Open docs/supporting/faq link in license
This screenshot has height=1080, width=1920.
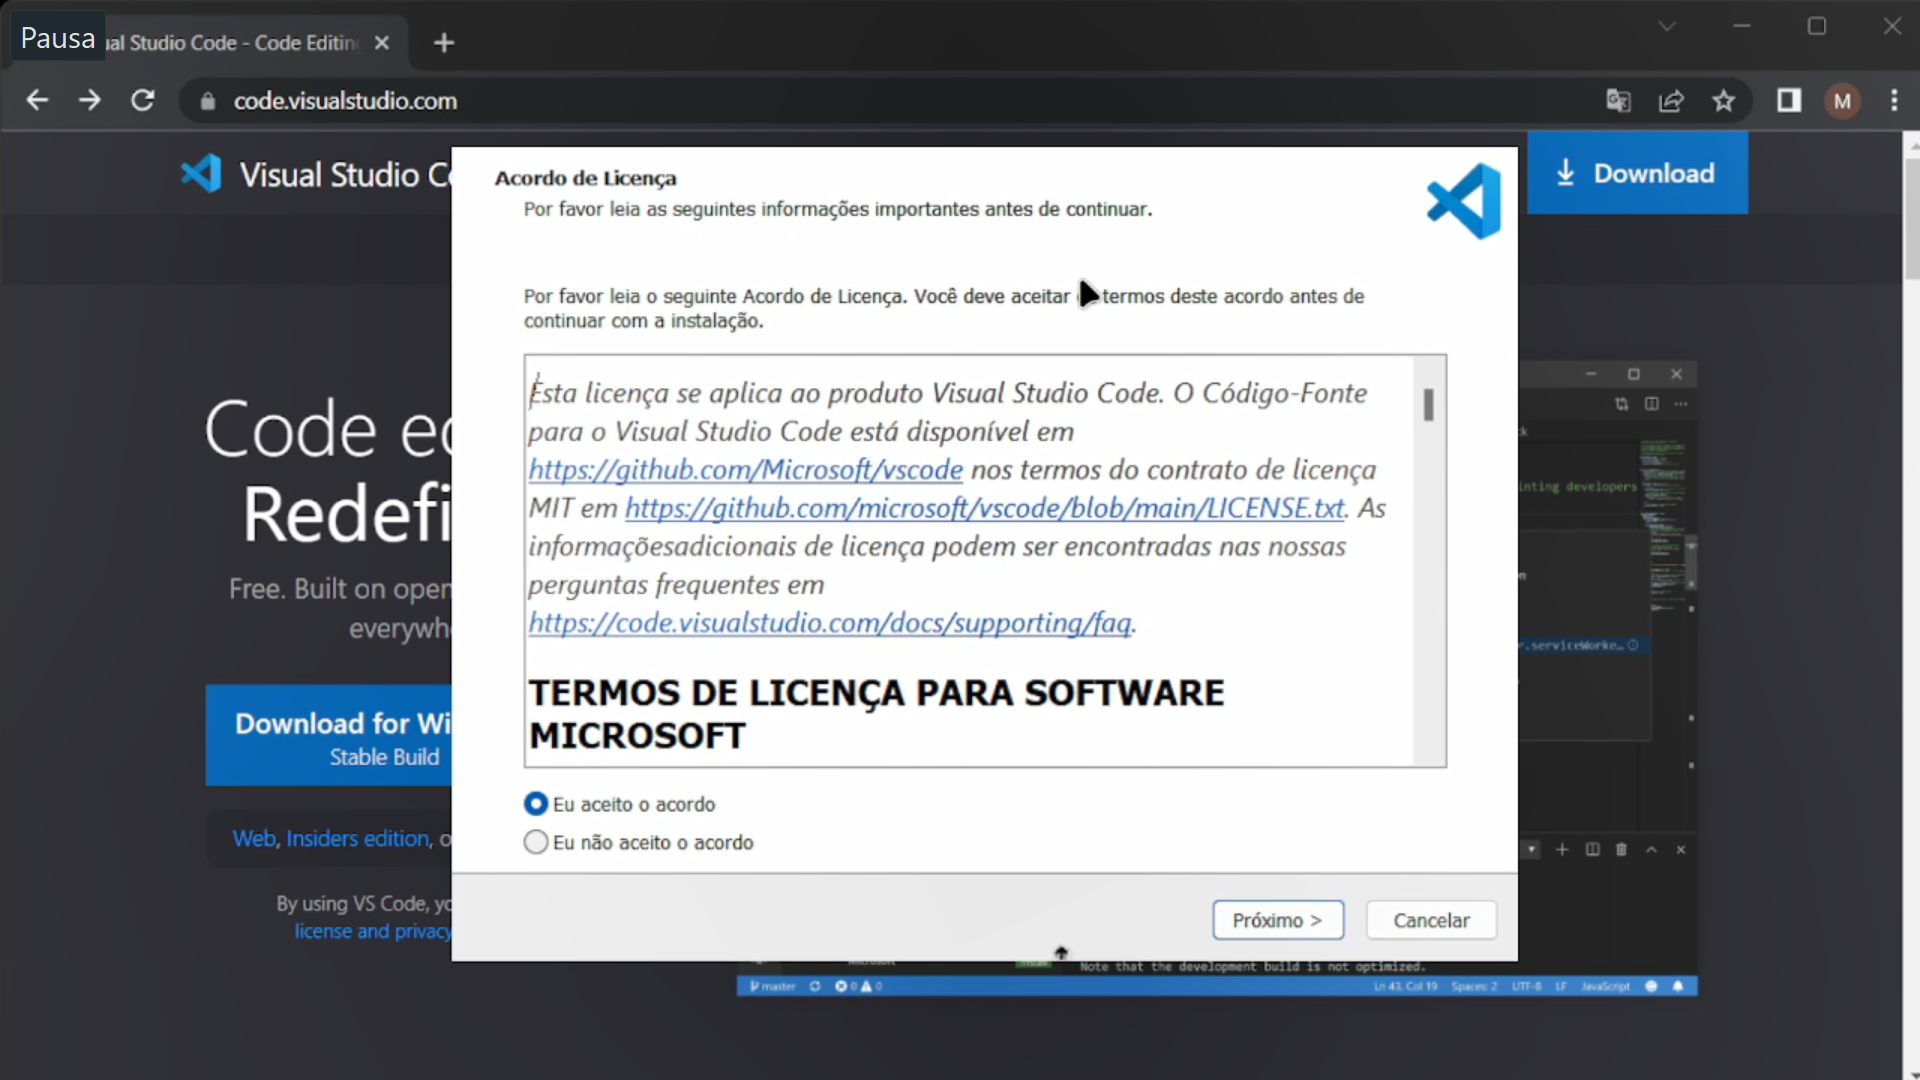pos(830,623)
